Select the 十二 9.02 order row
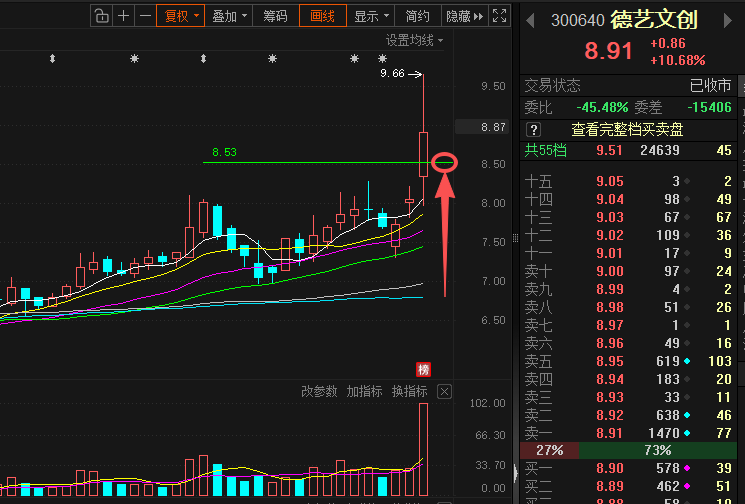745x504 pixels. click(629, 235)
